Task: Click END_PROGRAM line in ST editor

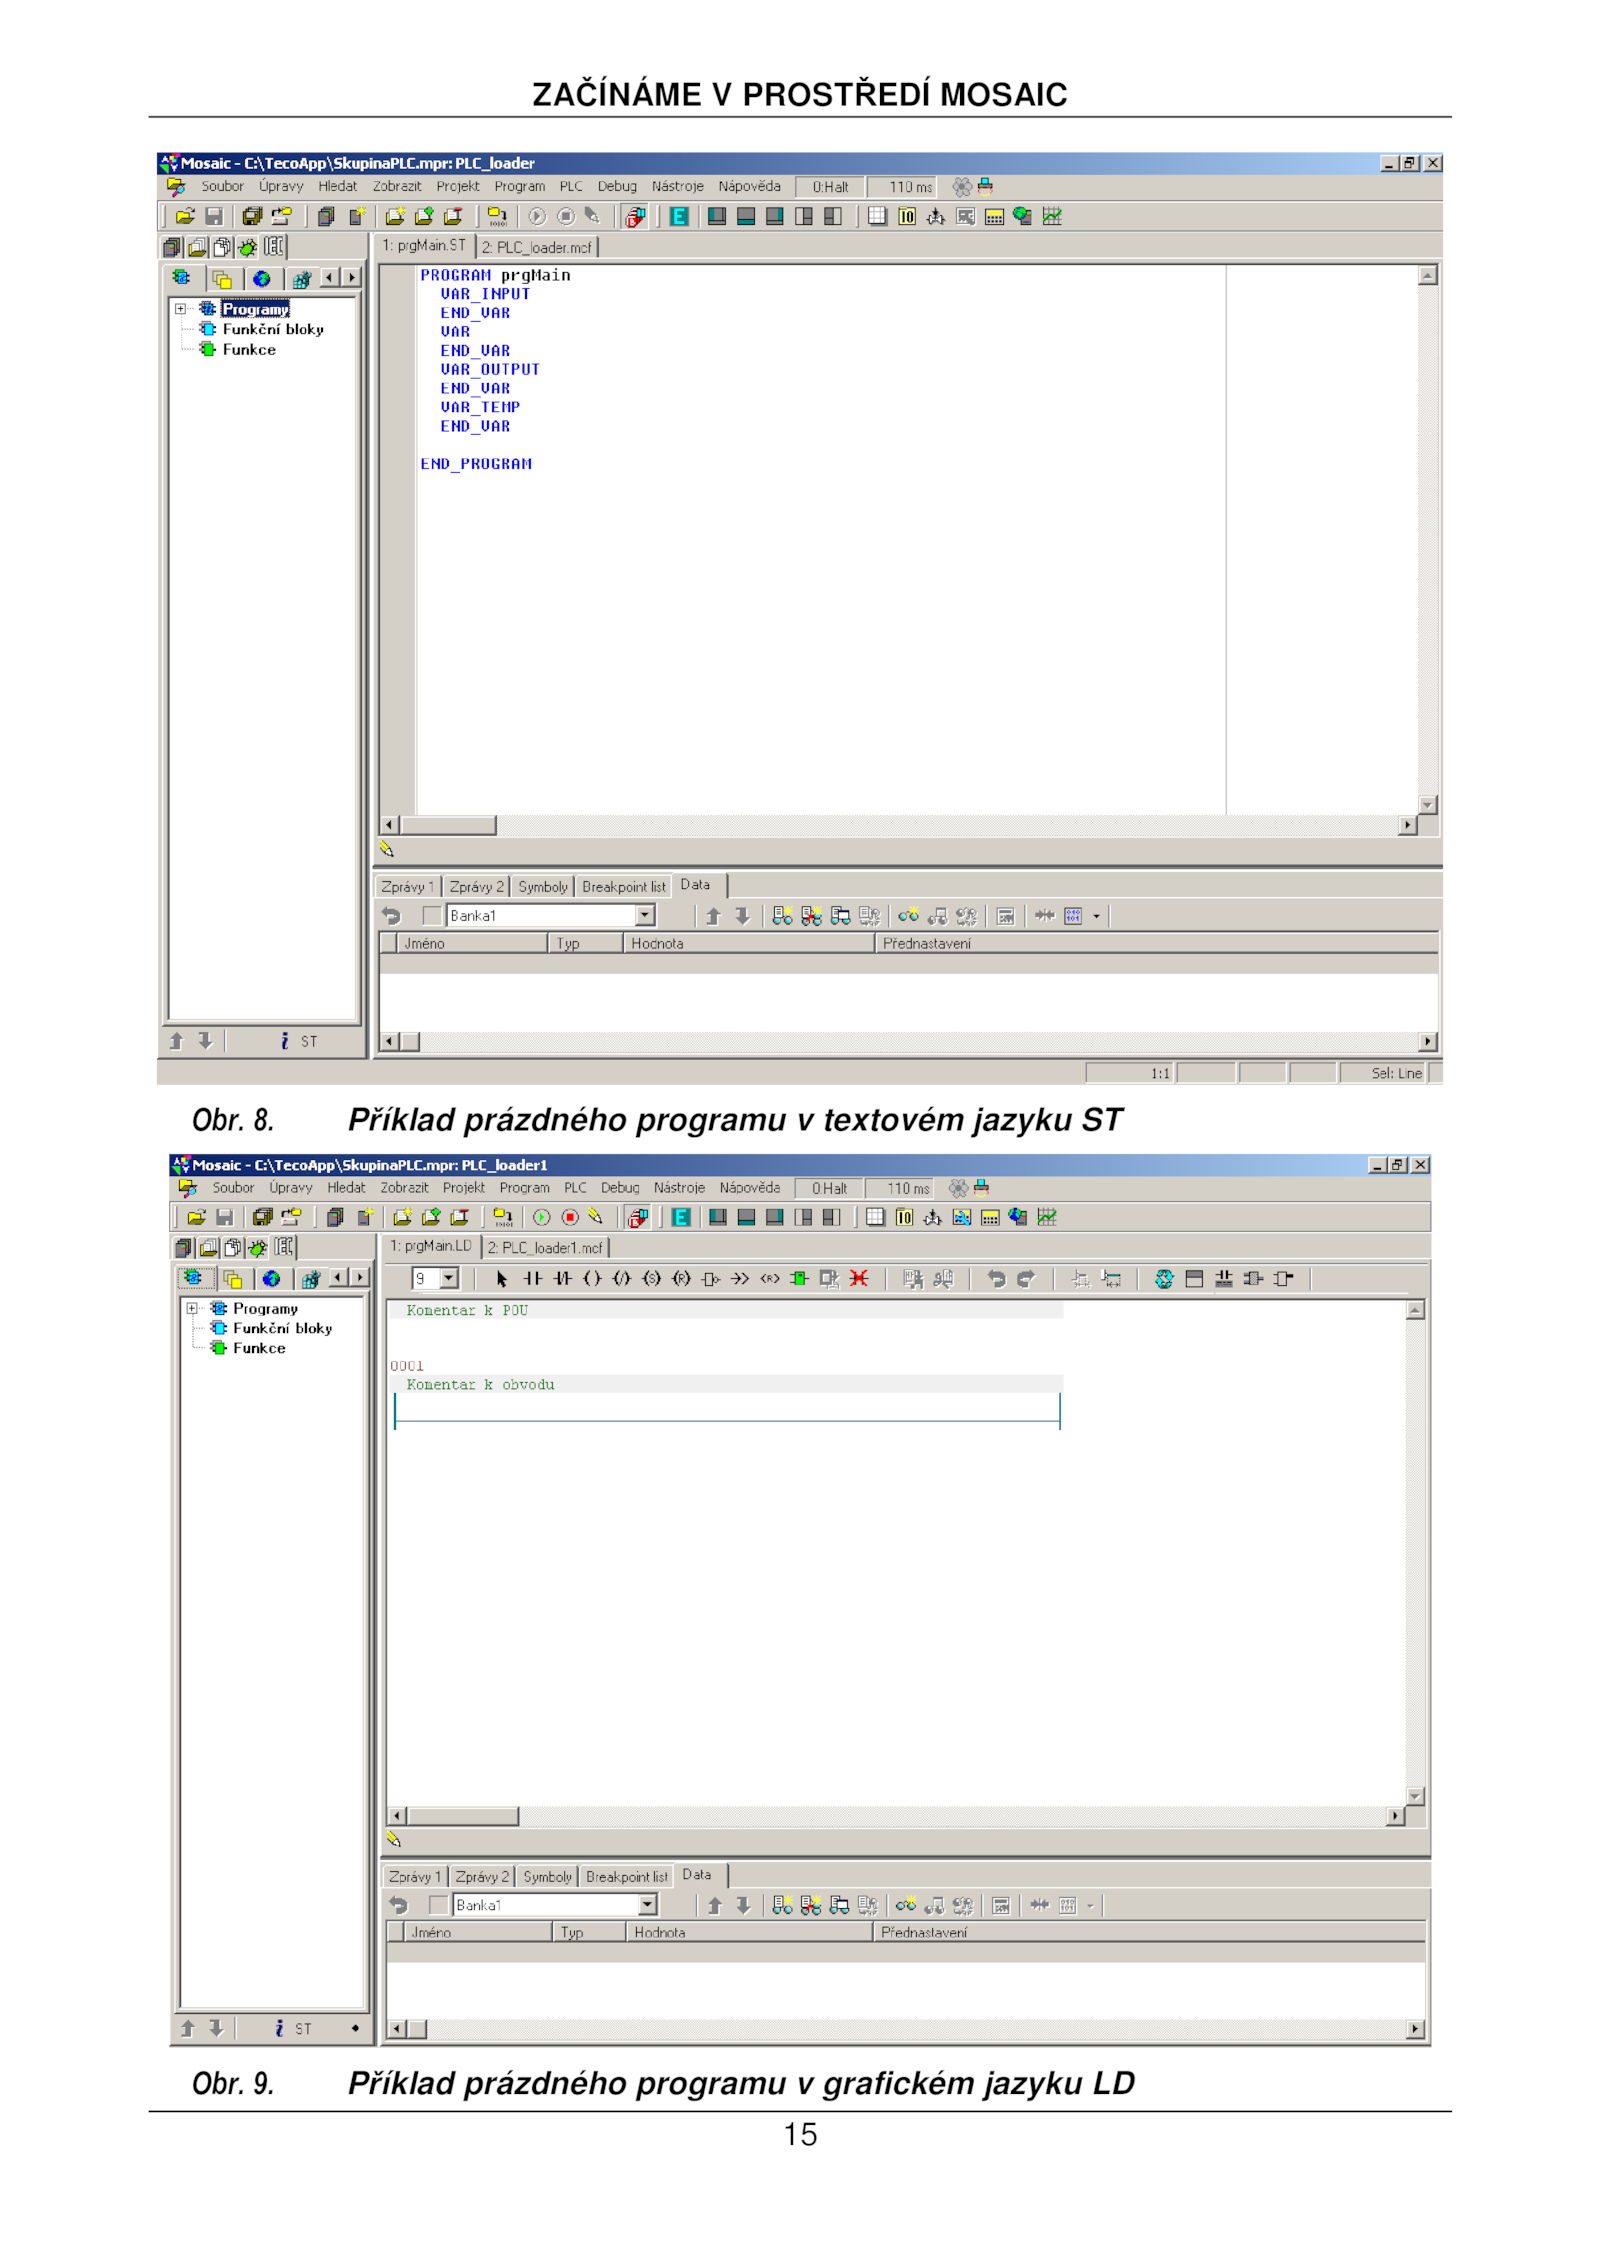Action: click(476, 464)
